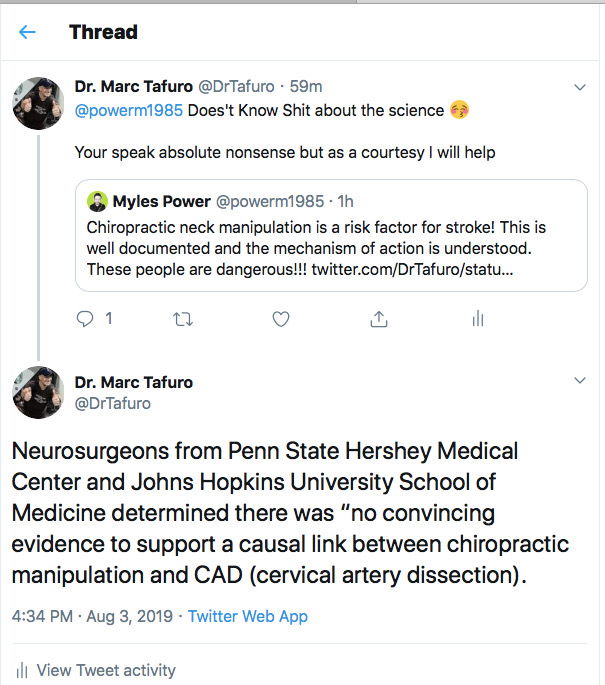Click the back arrow in Thread header
The image size is (605, 685).
tap(27, 32)
